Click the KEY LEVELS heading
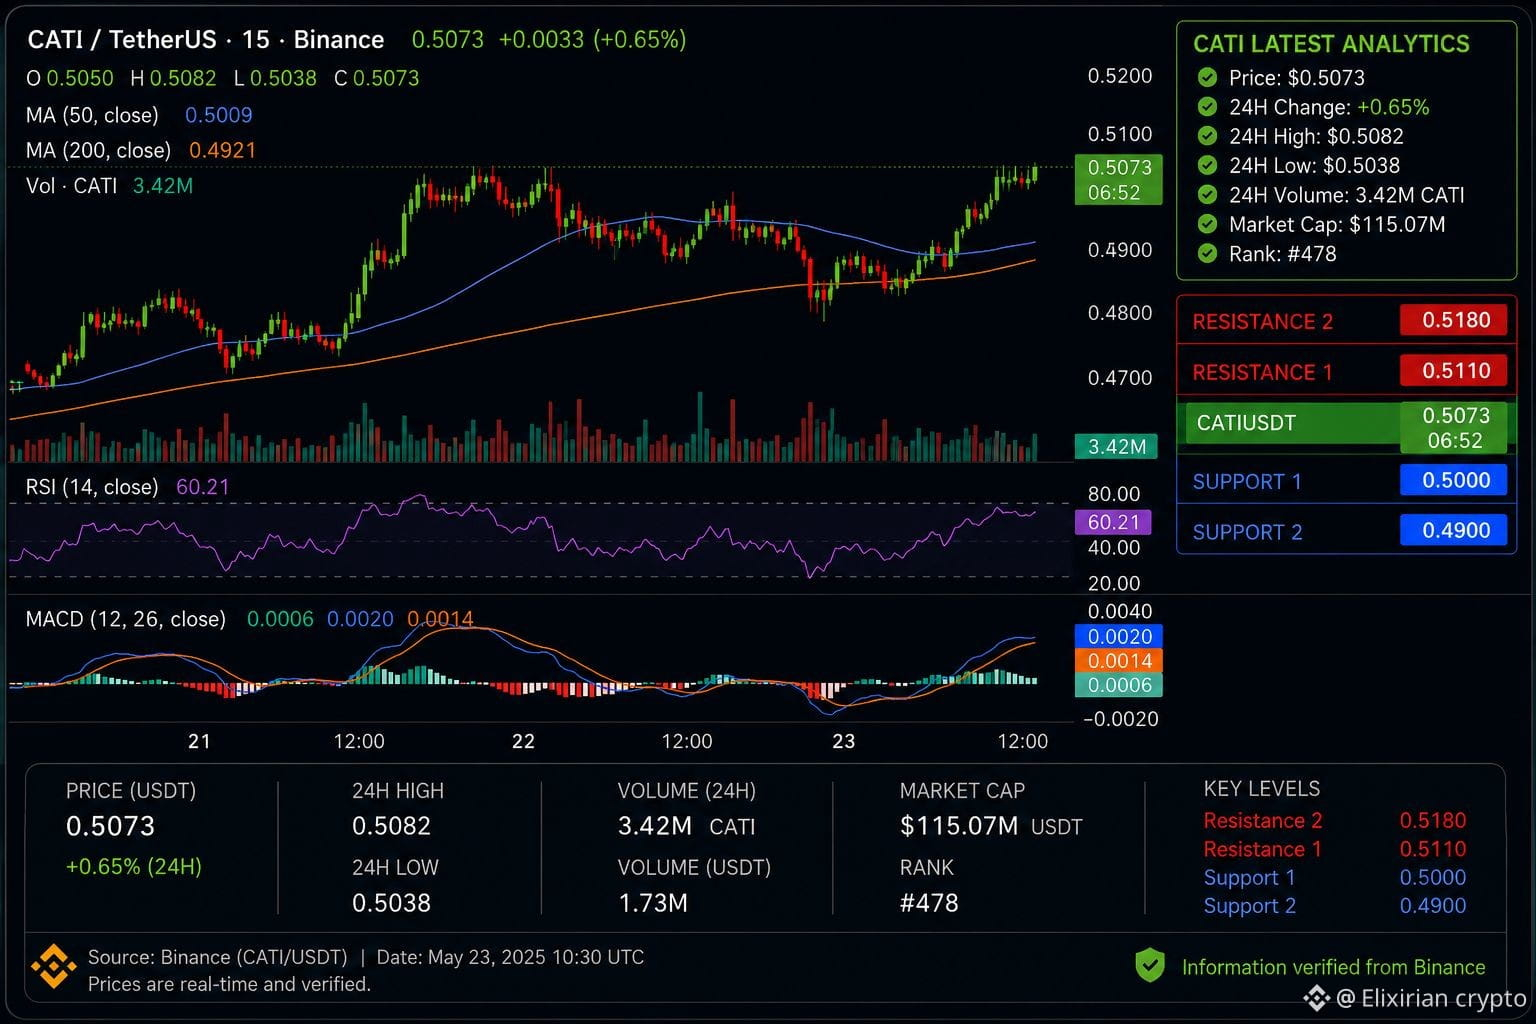 [1262, 789]
